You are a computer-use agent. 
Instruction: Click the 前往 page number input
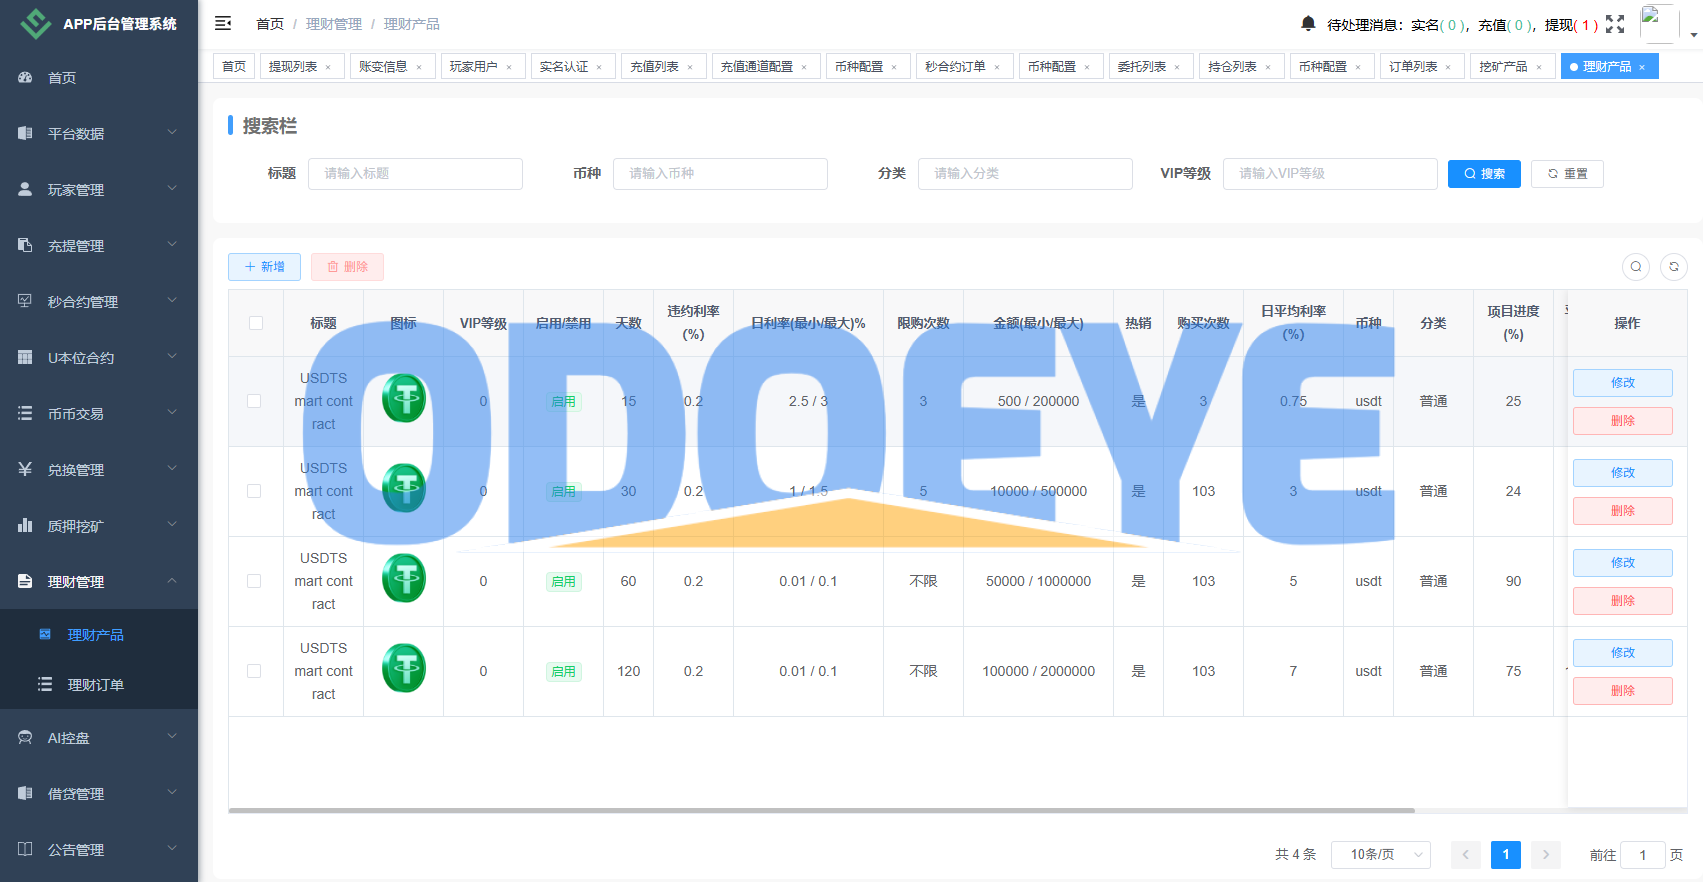(1642, 855)
